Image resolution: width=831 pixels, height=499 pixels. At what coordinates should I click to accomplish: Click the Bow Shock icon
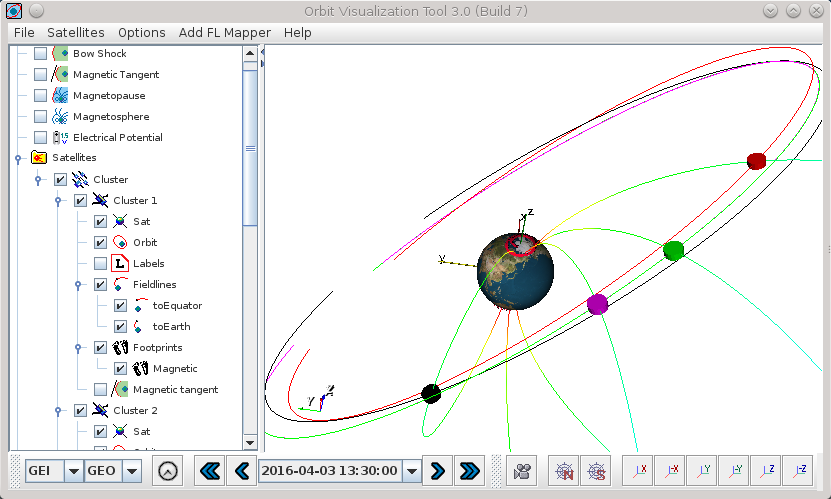(60, 54)
